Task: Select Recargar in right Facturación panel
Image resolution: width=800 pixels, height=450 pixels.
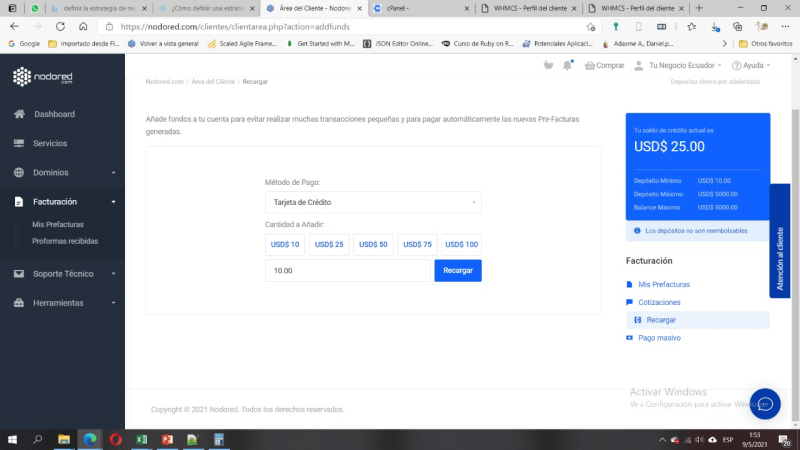Action: point(697,320)
